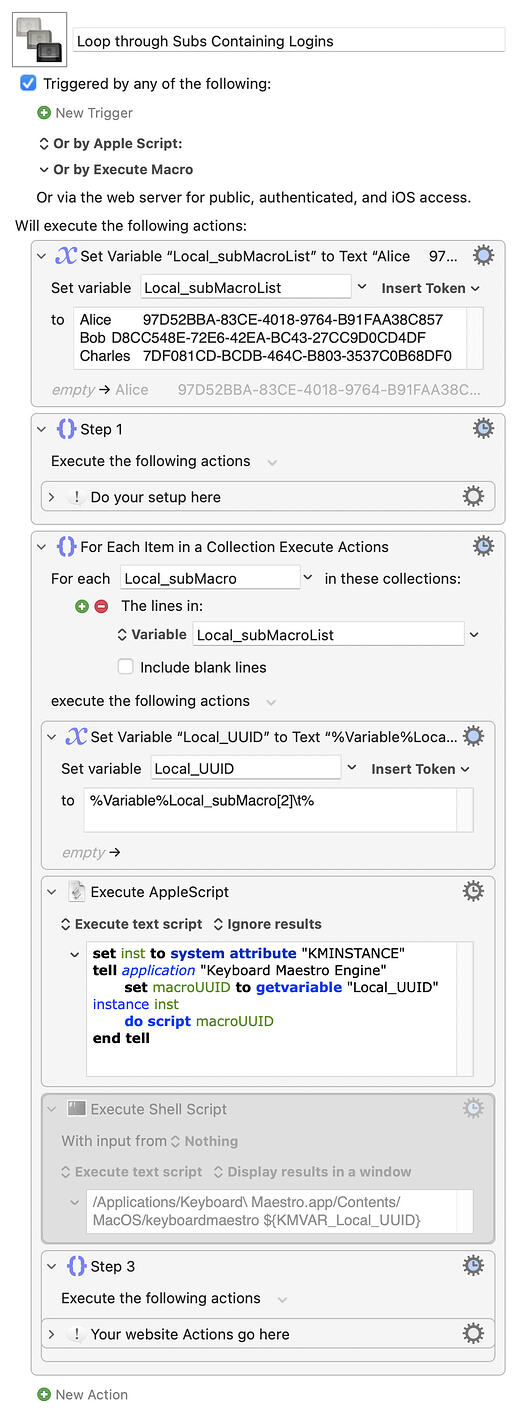Open gear menu for For Each action
Viewport: 517px width, 1413px height.
point(483,546)
